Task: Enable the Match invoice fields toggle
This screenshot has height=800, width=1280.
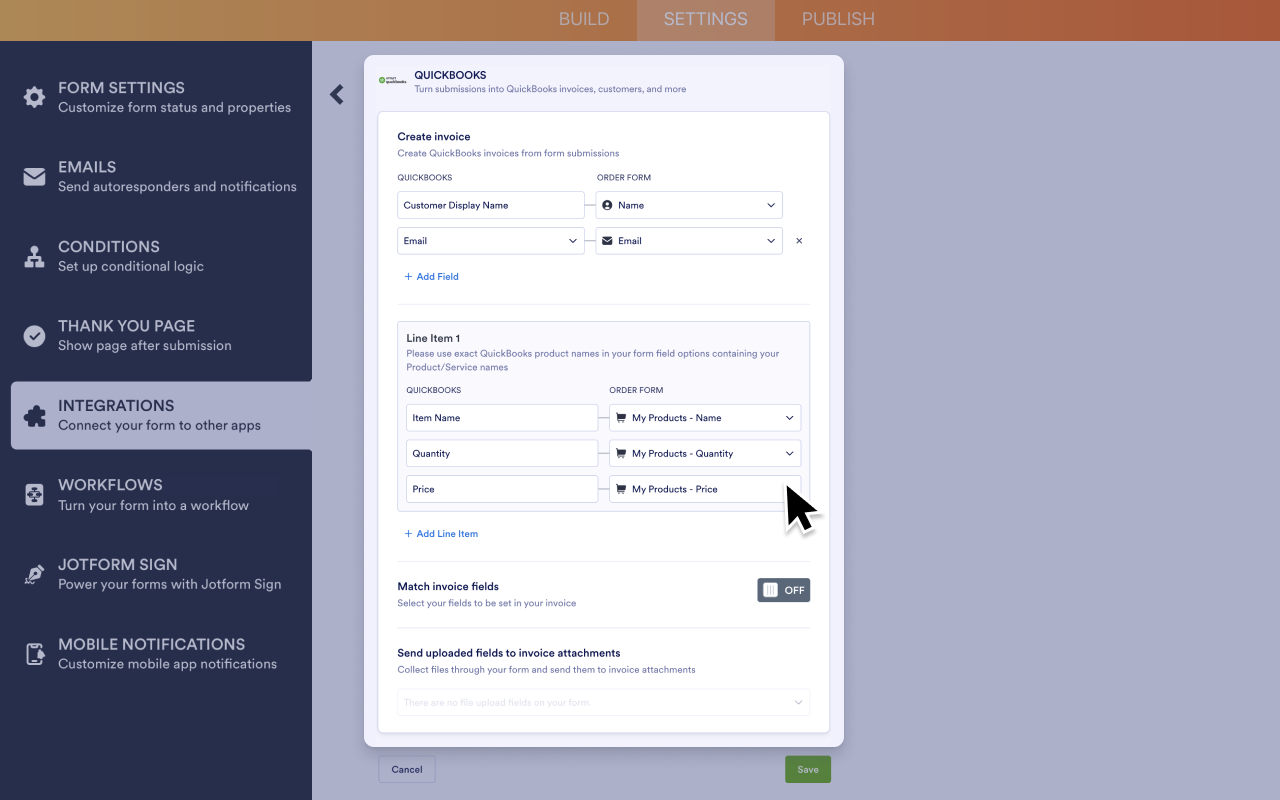Action: tap(783, 589)
